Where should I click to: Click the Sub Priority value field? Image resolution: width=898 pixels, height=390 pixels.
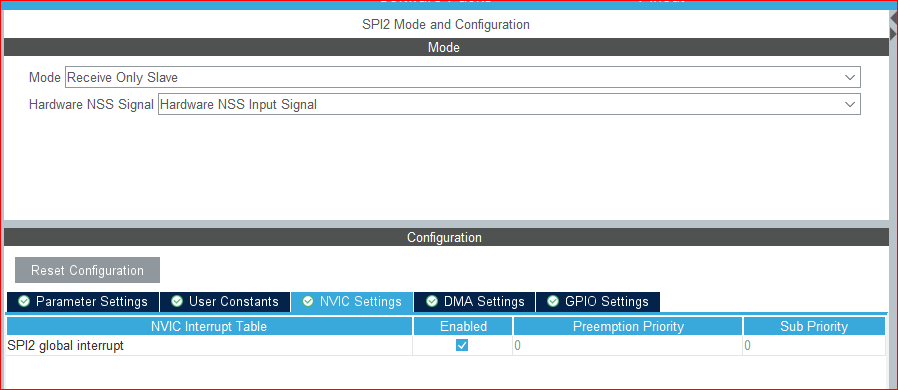coord(814,346)
